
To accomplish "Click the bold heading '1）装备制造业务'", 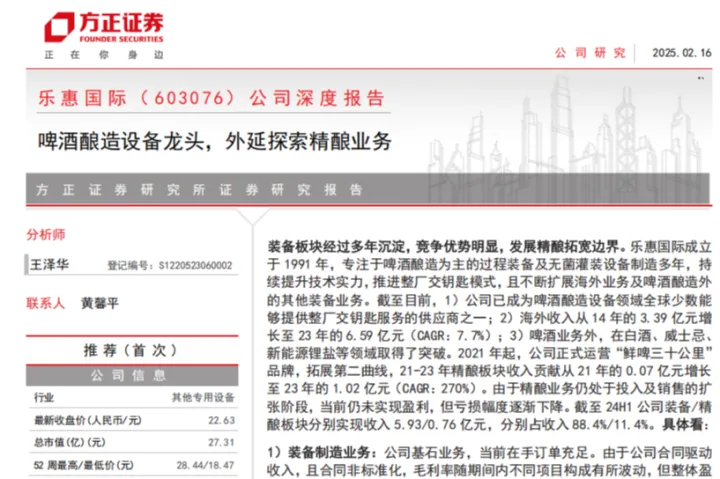I will tap(318, 452).
